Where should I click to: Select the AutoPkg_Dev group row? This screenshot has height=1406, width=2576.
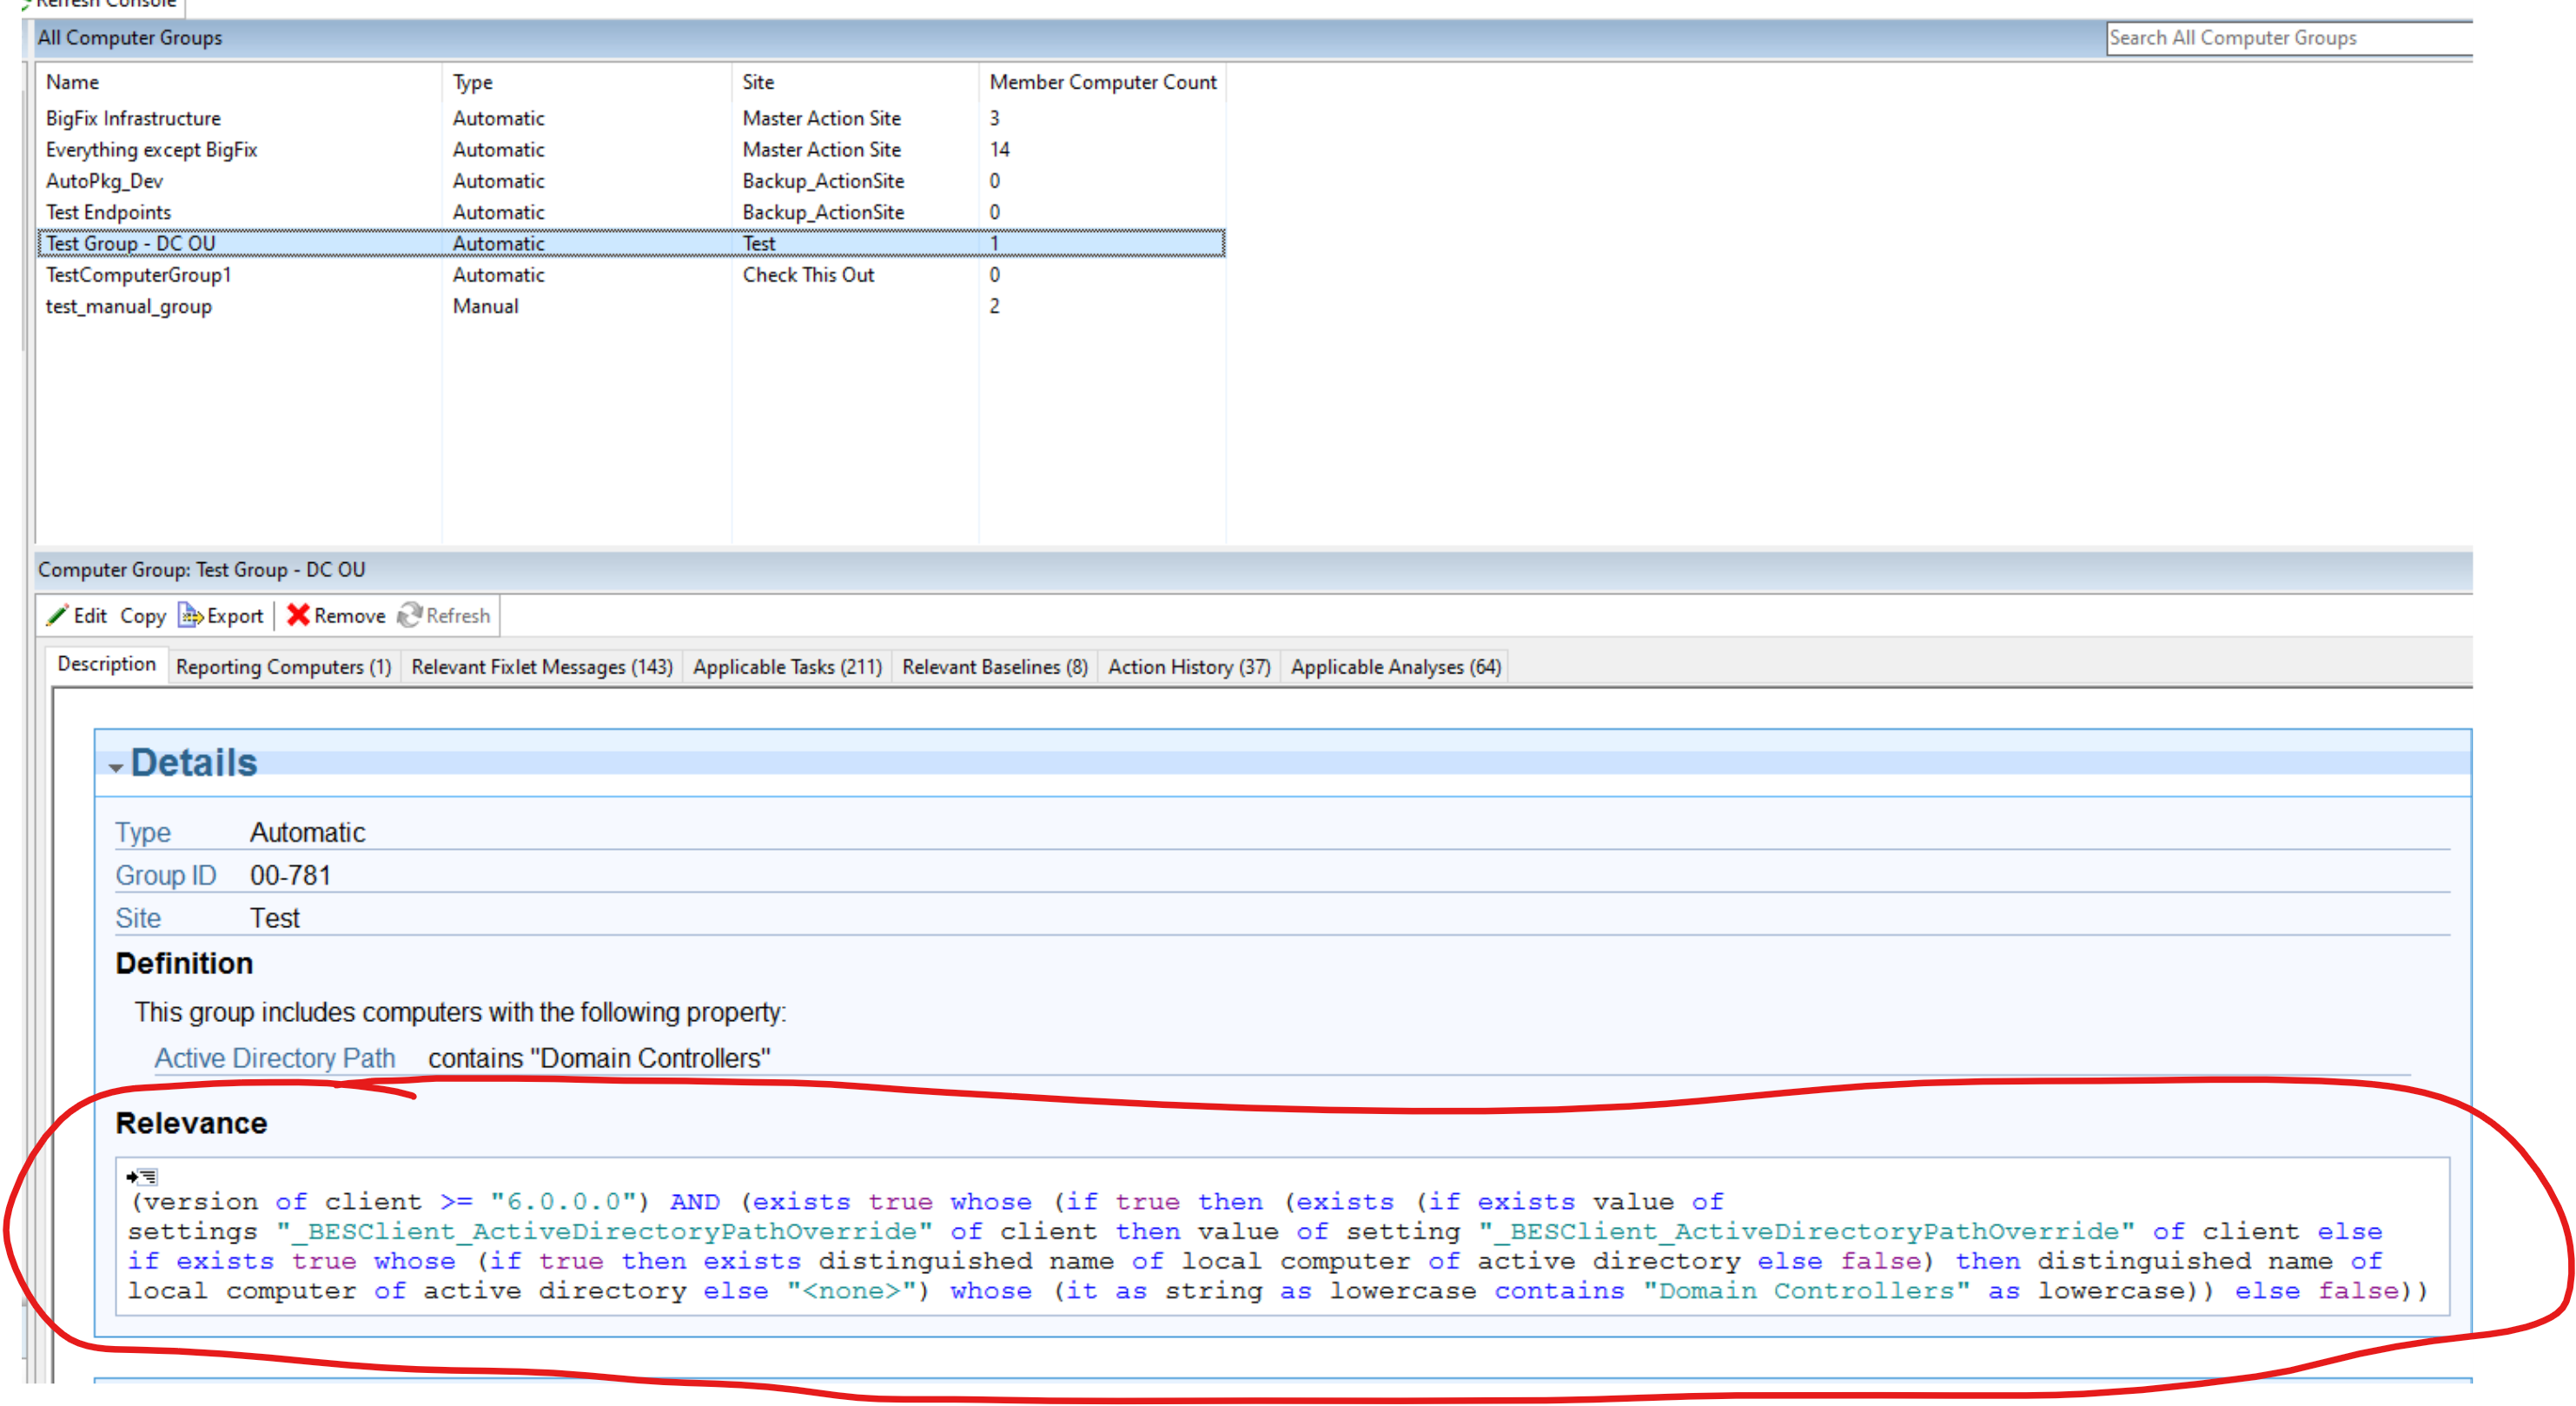click(631, 181)
